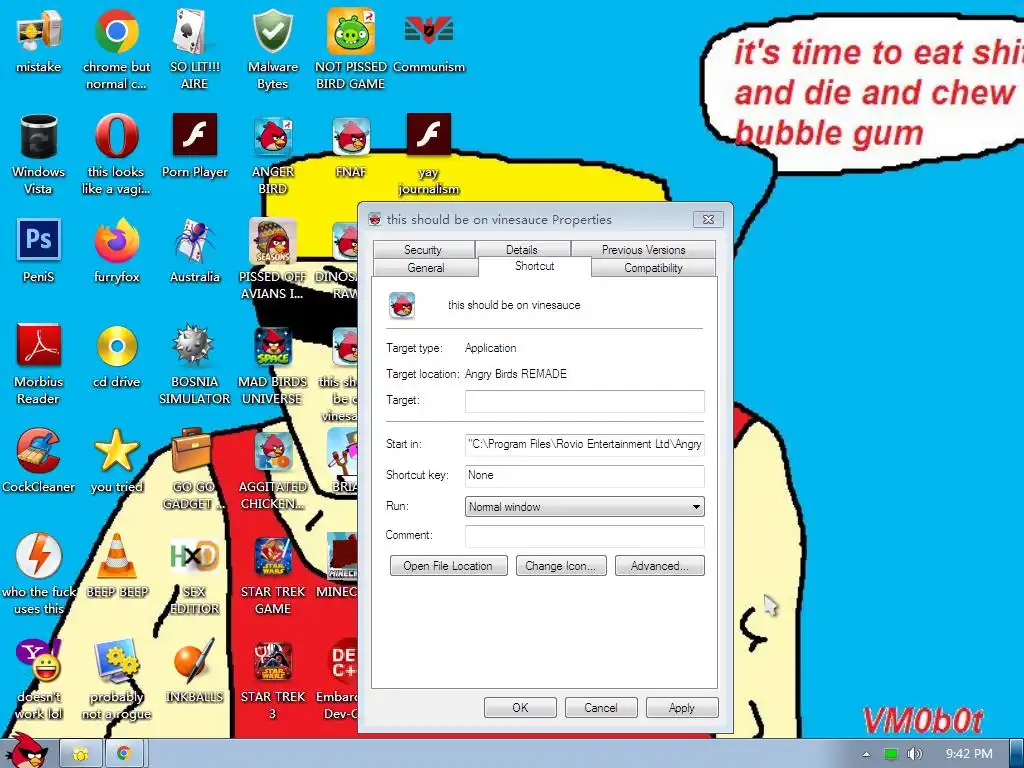Select the Opera icon labeled "this looks like"

pyautogui.click(x=116, y=154)
